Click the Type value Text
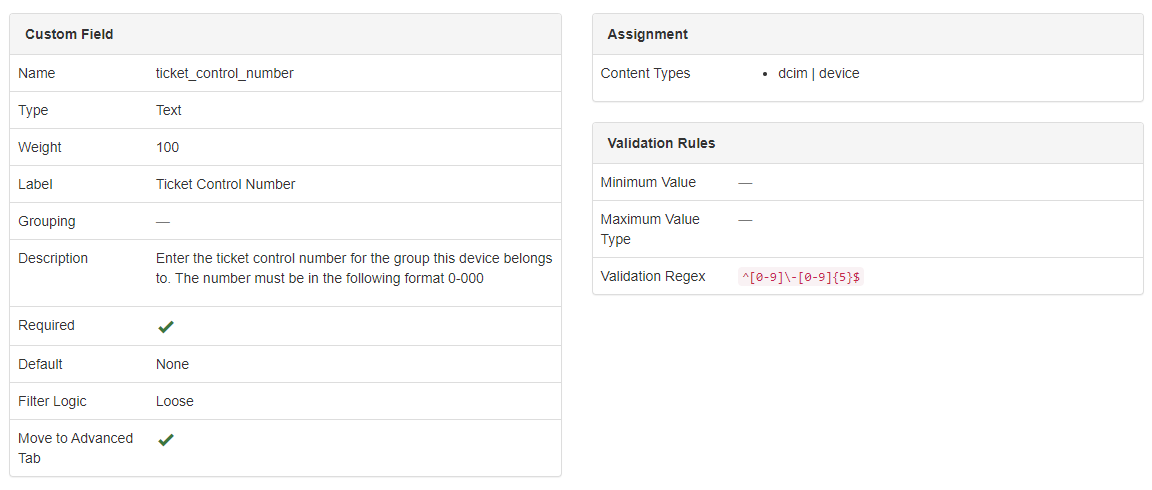 (x=169, y=110)
